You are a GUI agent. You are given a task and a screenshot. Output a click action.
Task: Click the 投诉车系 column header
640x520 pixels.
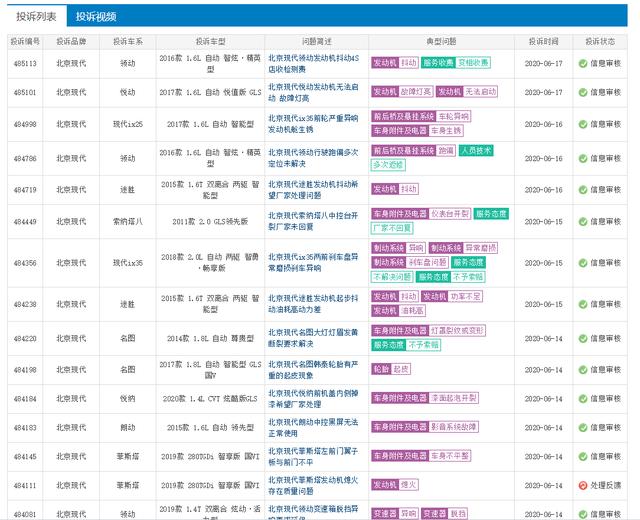pos(128,42)
